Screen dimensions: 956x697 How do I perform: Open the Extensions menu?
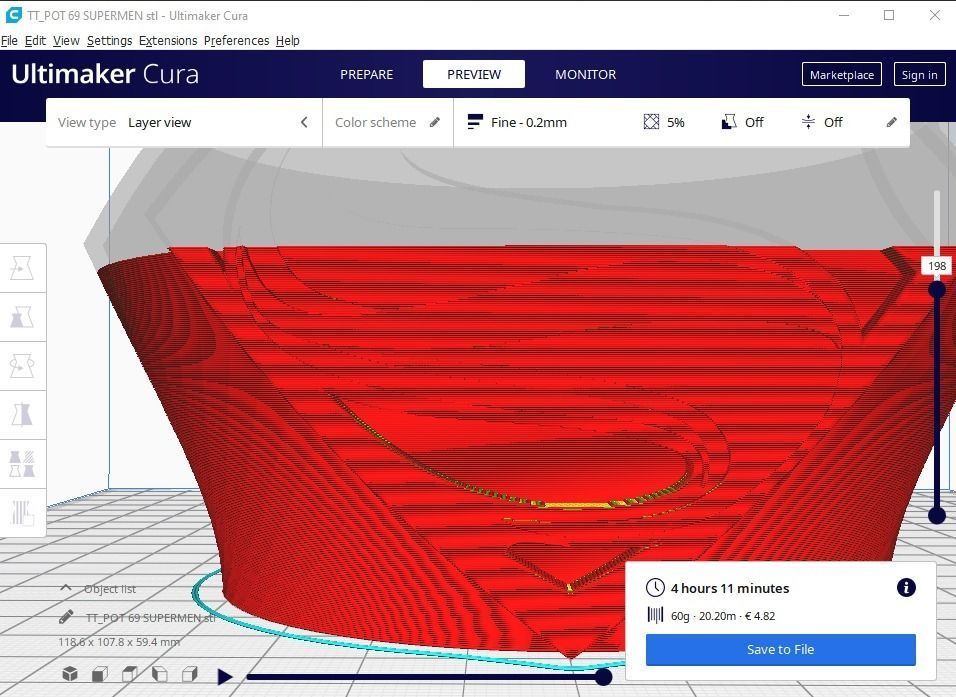click(x=168, y=40)
